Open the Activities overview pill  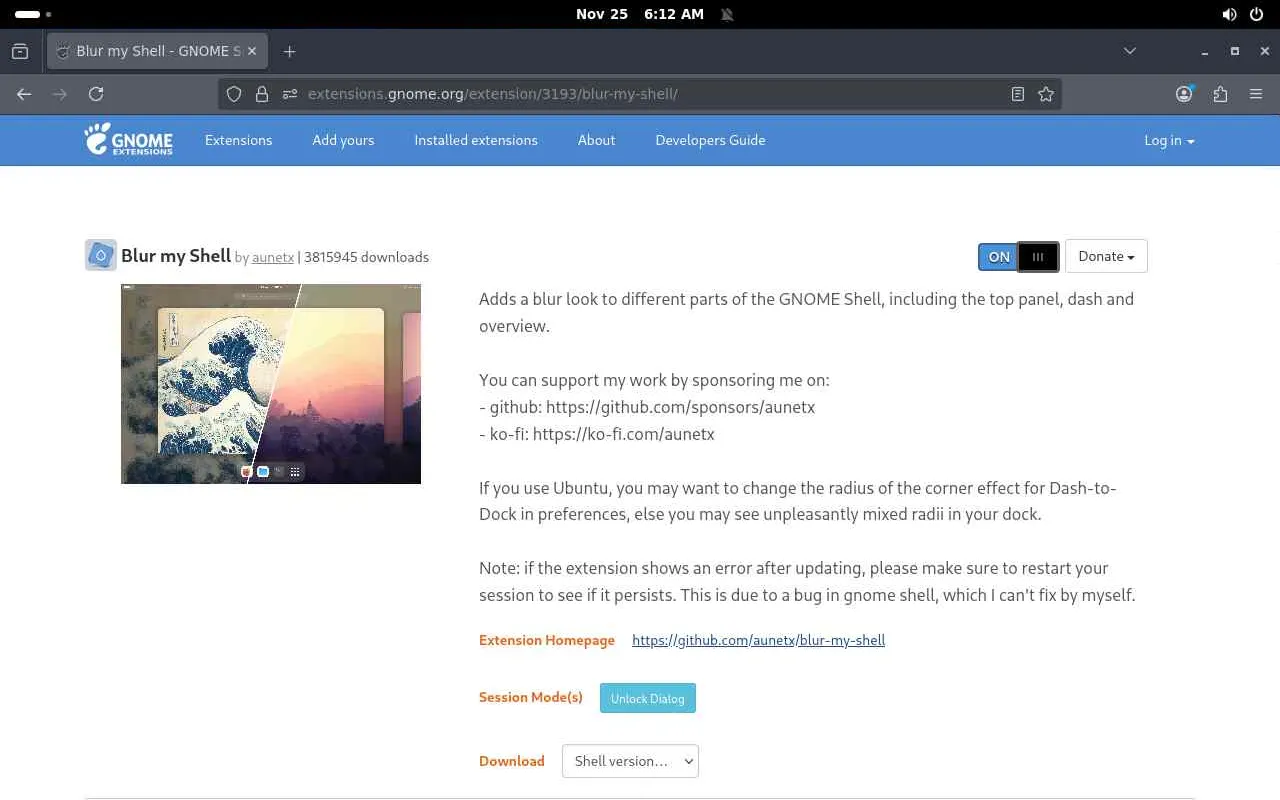[33, 14]
